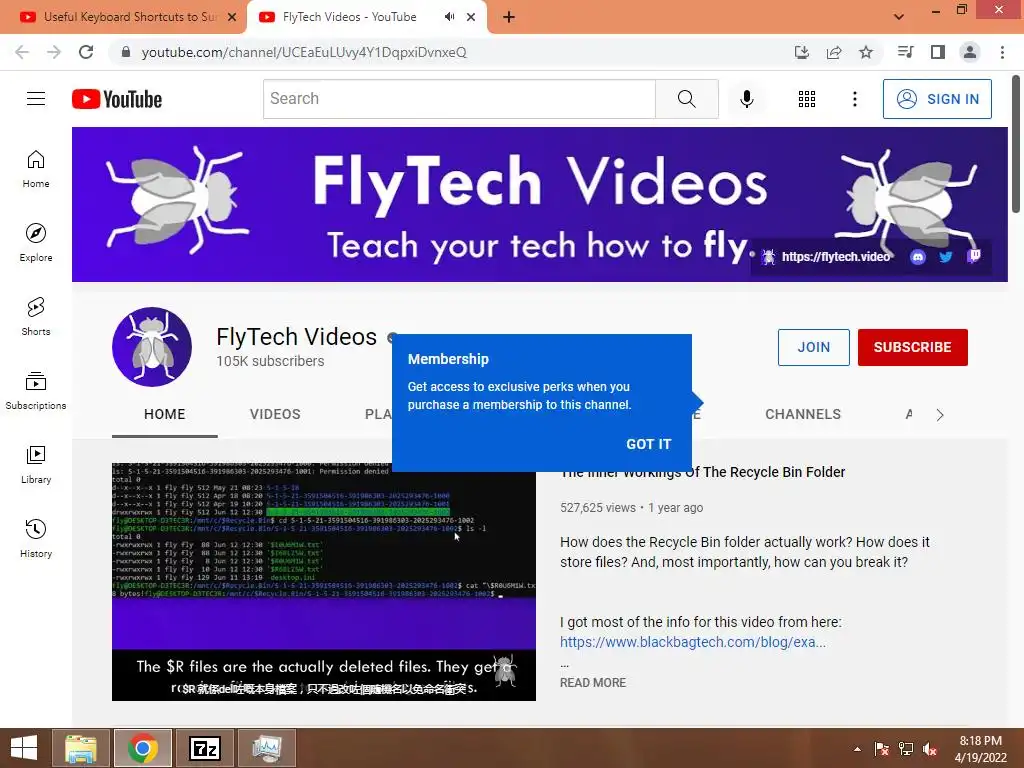Click the SUBSCRIBE button
Image resolution: width=1024 pixels, height=768 pixels.
pyautogui.click(x=912, y=347)
